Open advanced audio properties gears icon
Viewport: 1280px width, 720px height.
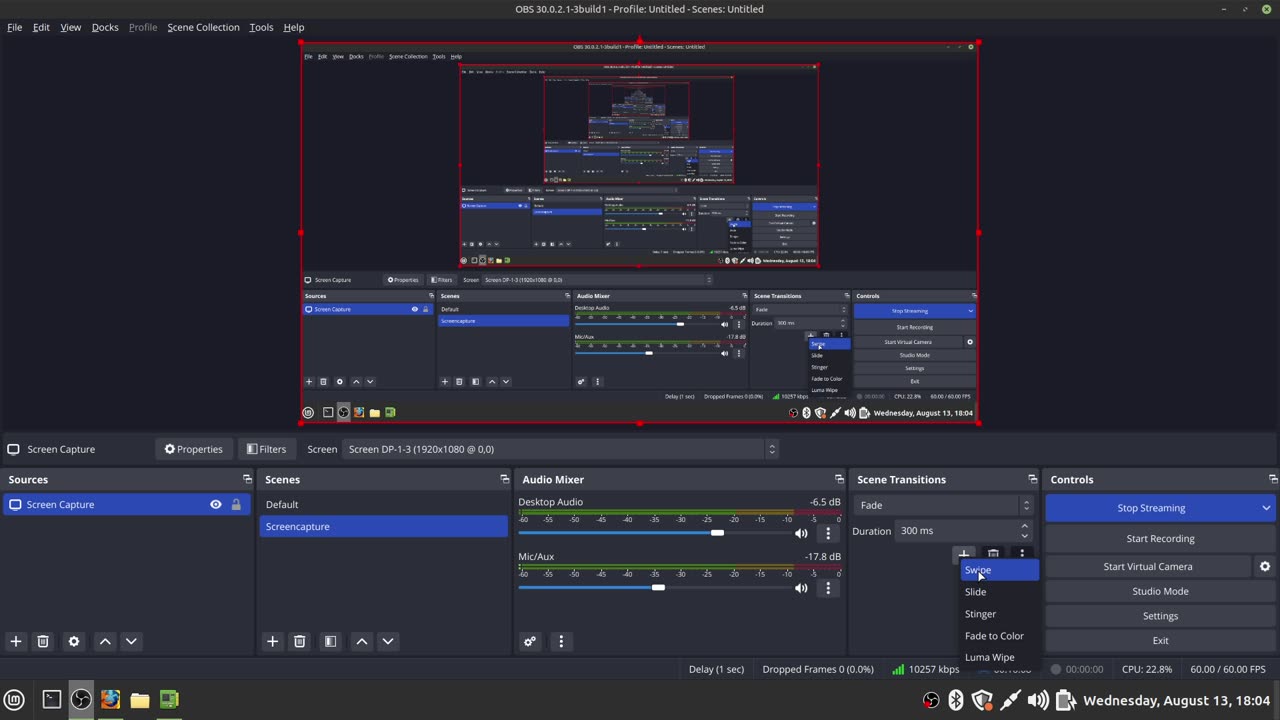tap(530, 641)
